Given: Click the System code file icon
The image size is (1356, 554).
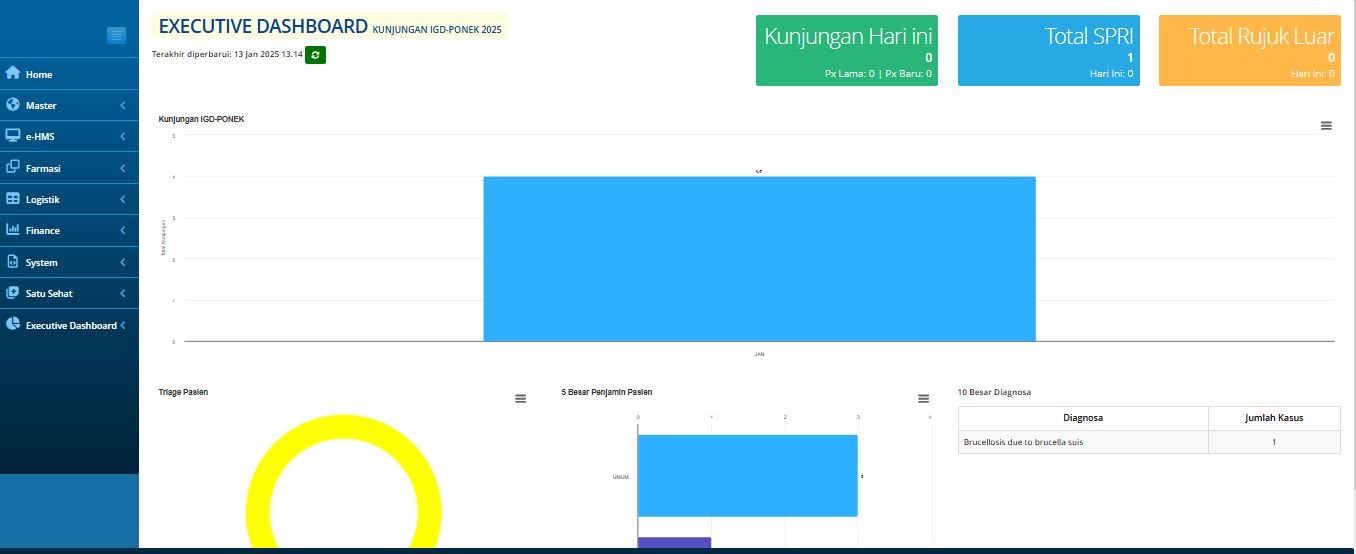Looking at the screenshot, I should [x=13, y=262].
